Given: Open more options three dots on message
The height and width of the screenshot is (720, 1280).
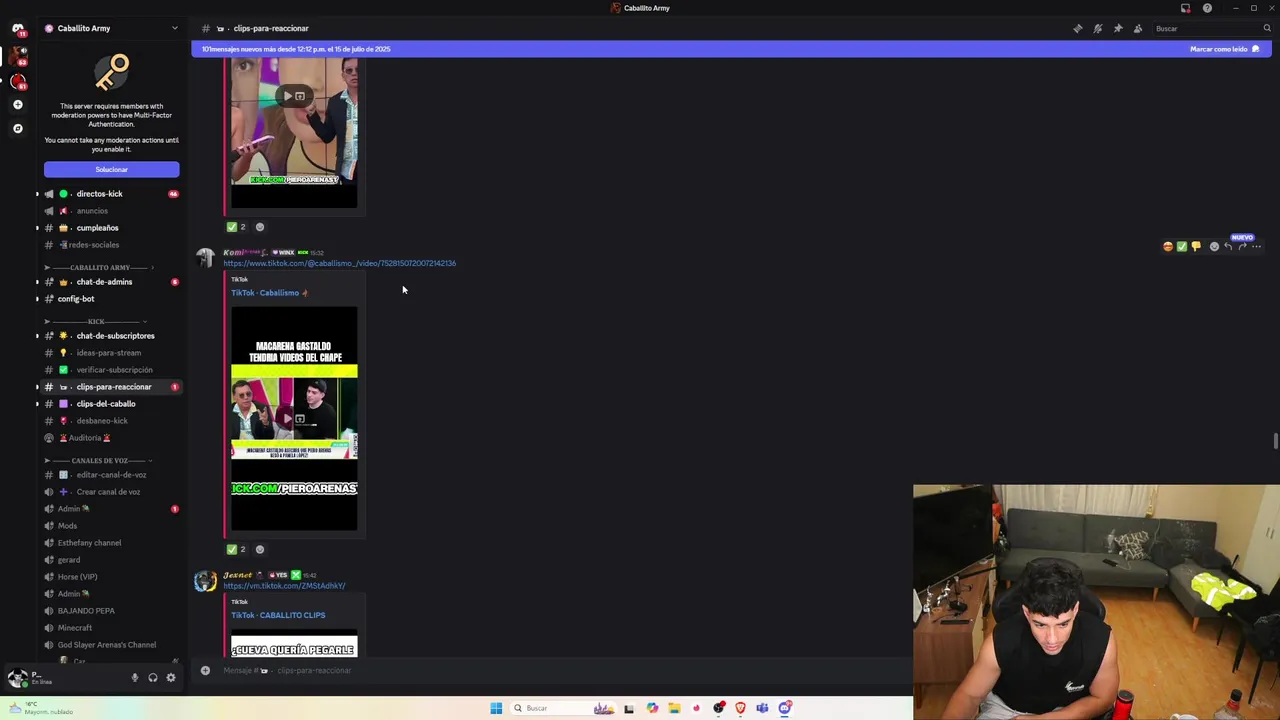Looking at the screenshot, I should (1257, 246).
